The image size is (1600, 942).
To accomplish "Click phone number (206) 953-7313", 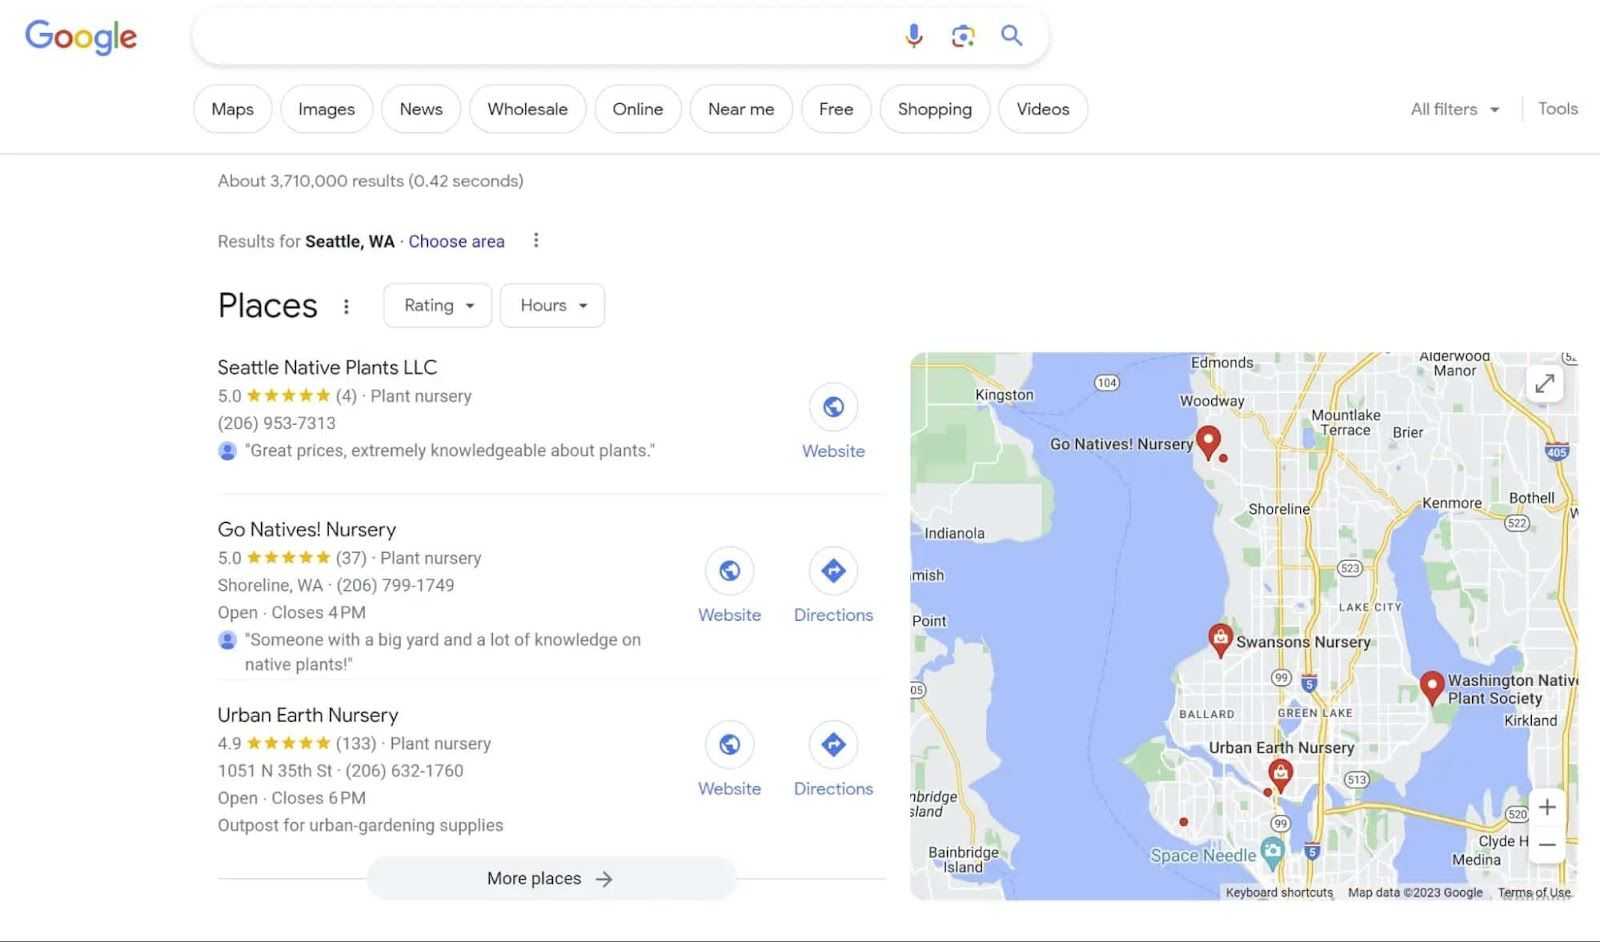I will [x=277, y=423].
